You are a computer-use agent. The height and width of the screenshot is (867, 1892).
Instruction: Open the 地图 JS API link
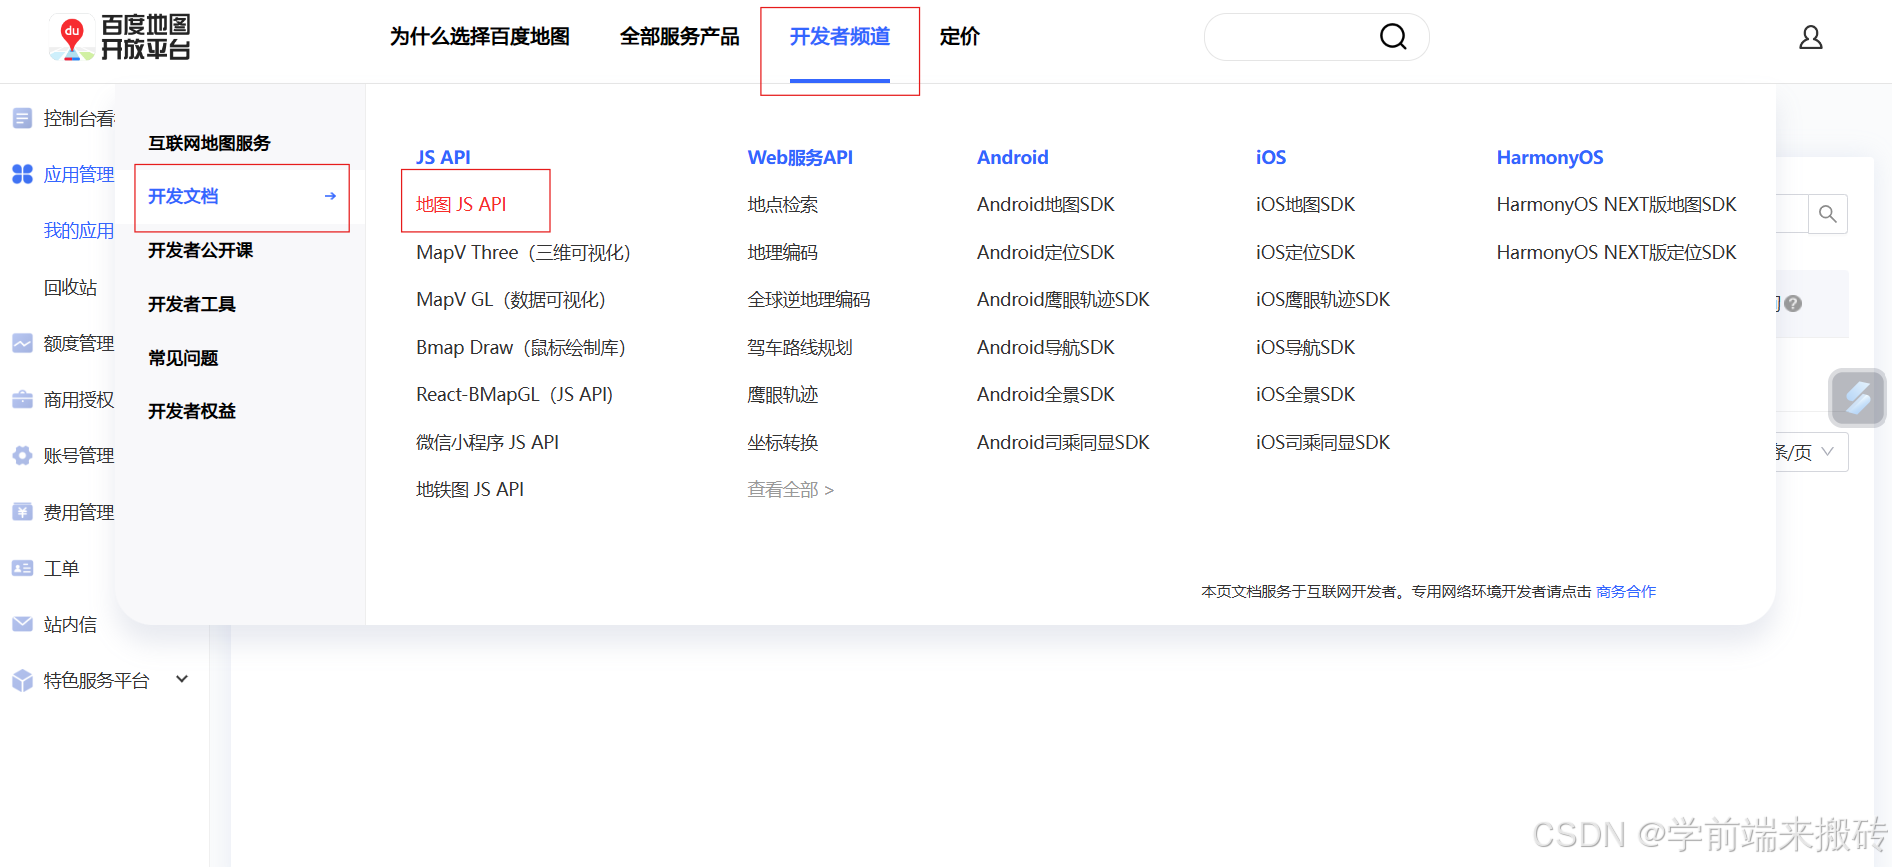461,204
